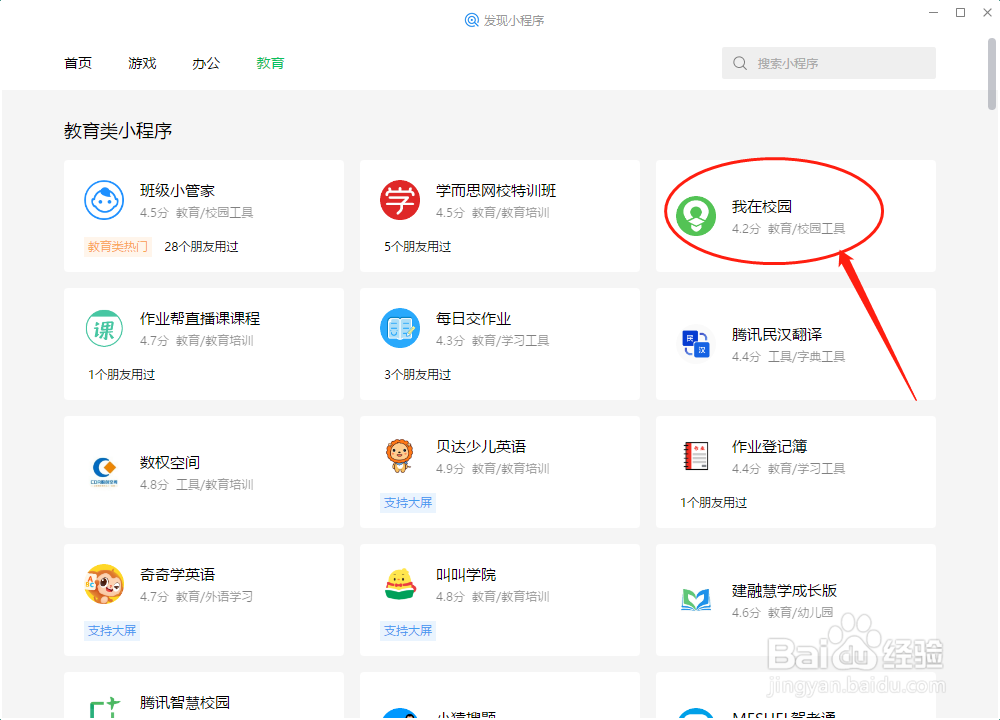1000x720 pixels.
Task: Click the 数权空间 title
Action: pyautogui.click(x=170, y=462)
